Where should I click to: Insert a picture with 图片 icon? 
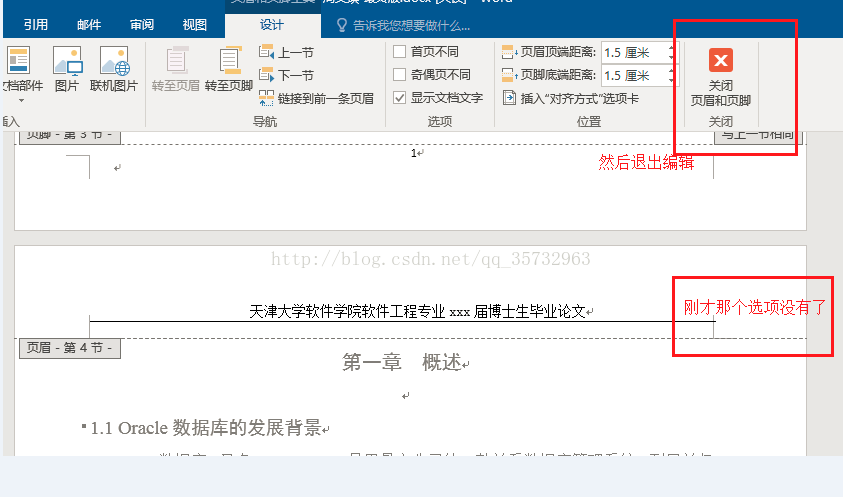pyautogui.click(x=67, y=69)
